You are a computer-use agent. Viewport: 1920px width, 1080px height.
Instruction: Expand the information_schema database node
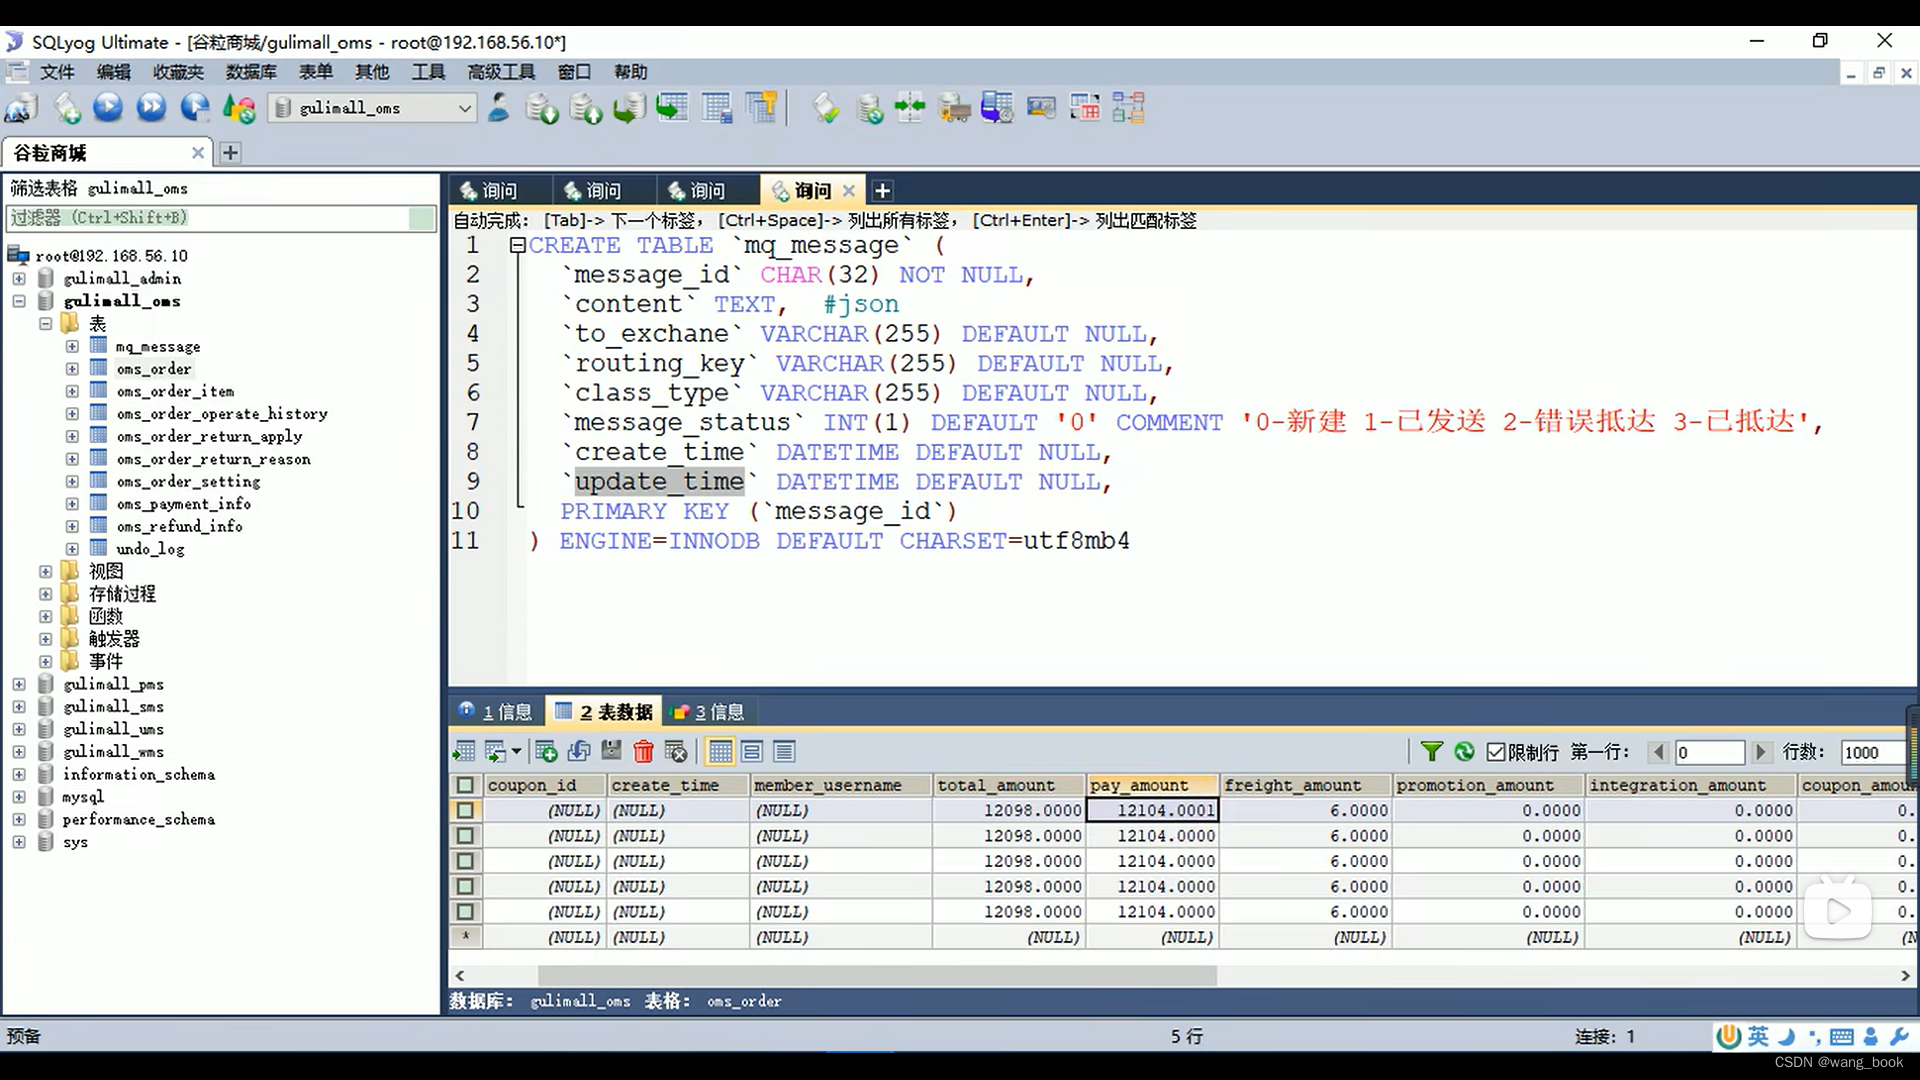(x=19, y=774)
